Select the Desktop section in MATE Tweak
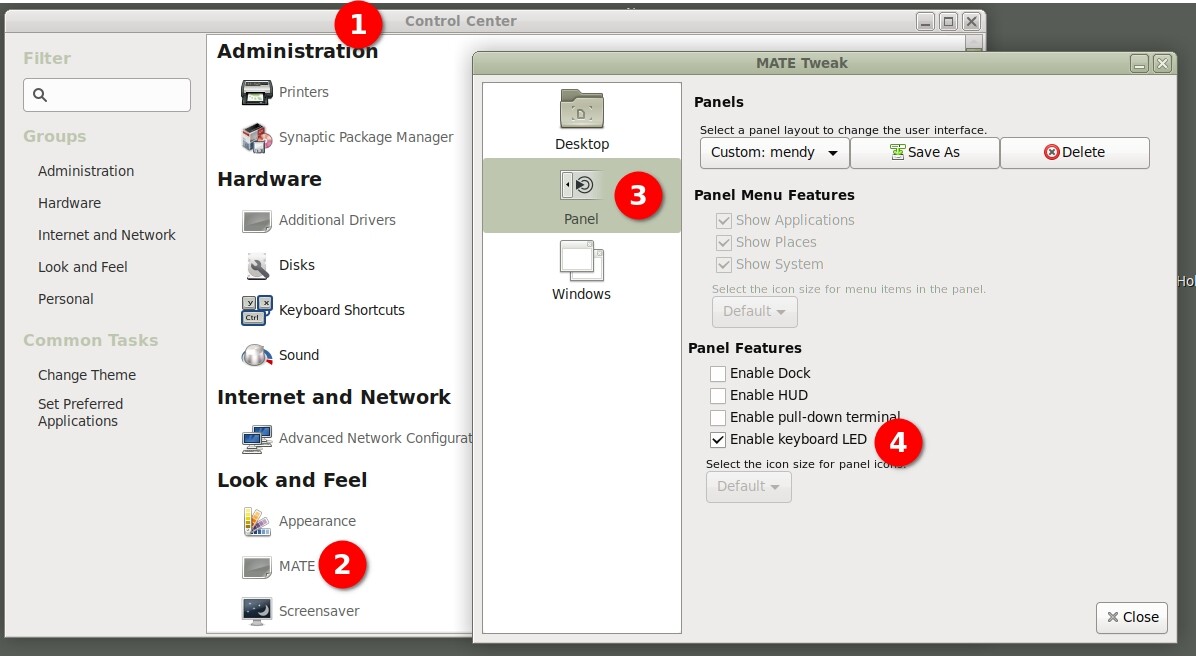1196x656 pixels. pyautogui.click(x=582, y=121)
